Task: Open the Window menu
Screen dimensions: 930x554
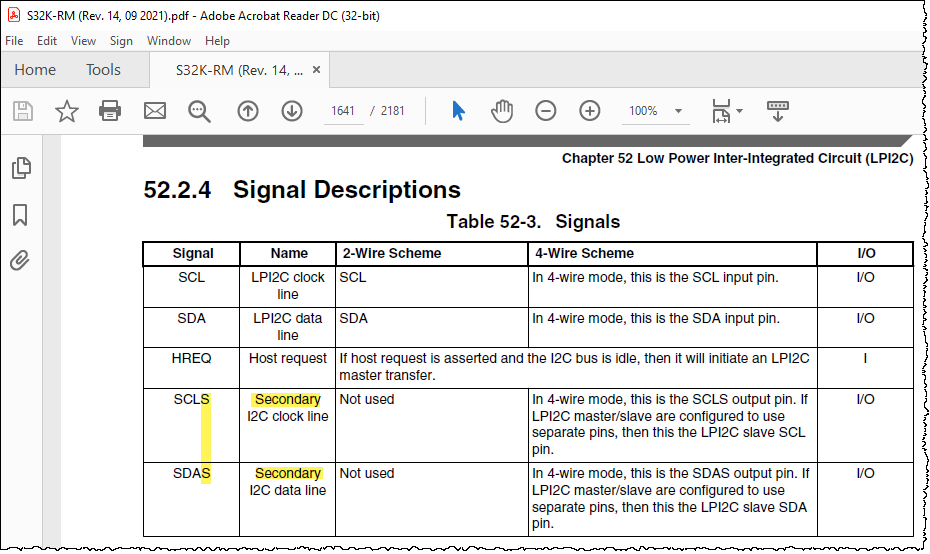Action: (x=169, y=41)
